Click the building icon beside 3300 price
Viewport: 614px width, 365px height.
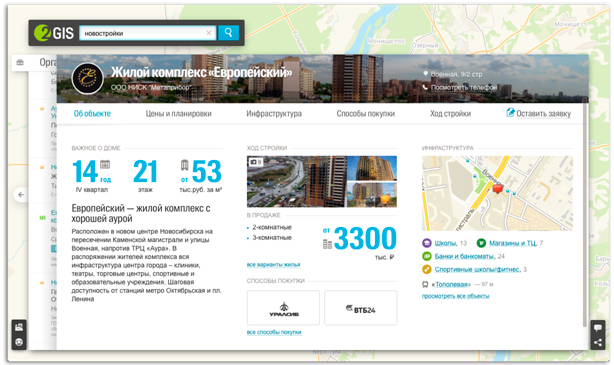(x=327, y=244)
